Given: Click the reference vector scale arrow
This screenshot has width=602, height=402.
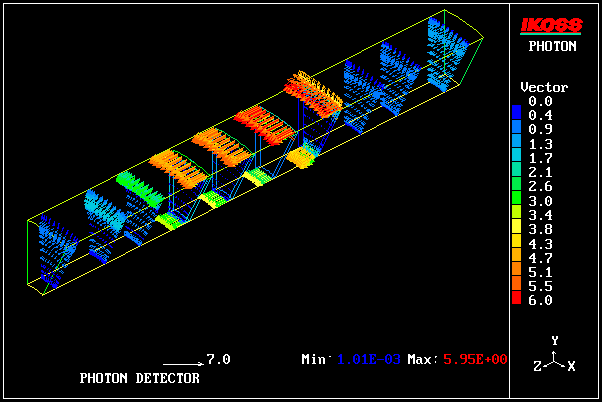Looking at the screenshot, I should coord(182,362).
